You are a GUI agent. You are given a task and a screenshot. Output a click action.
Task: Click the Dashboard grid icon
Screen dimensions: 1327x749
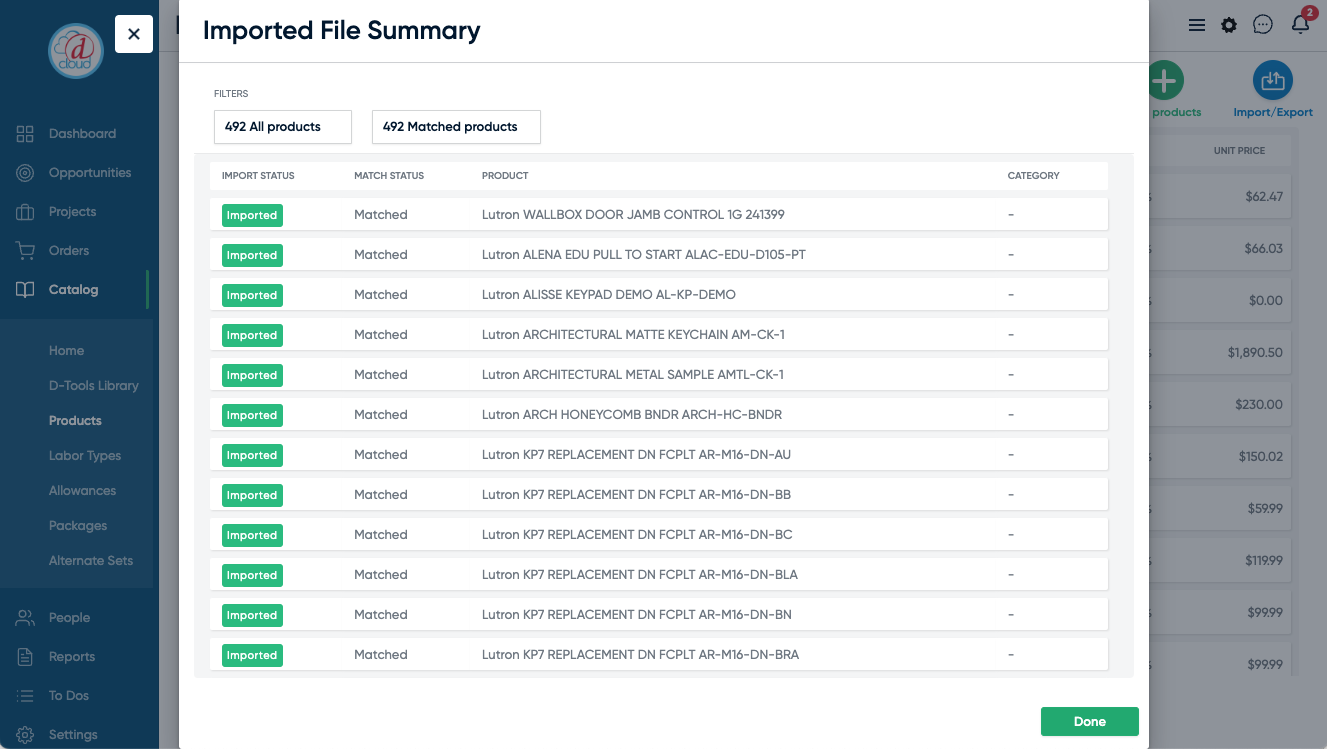pyautogui.click(x=25, y=134)
